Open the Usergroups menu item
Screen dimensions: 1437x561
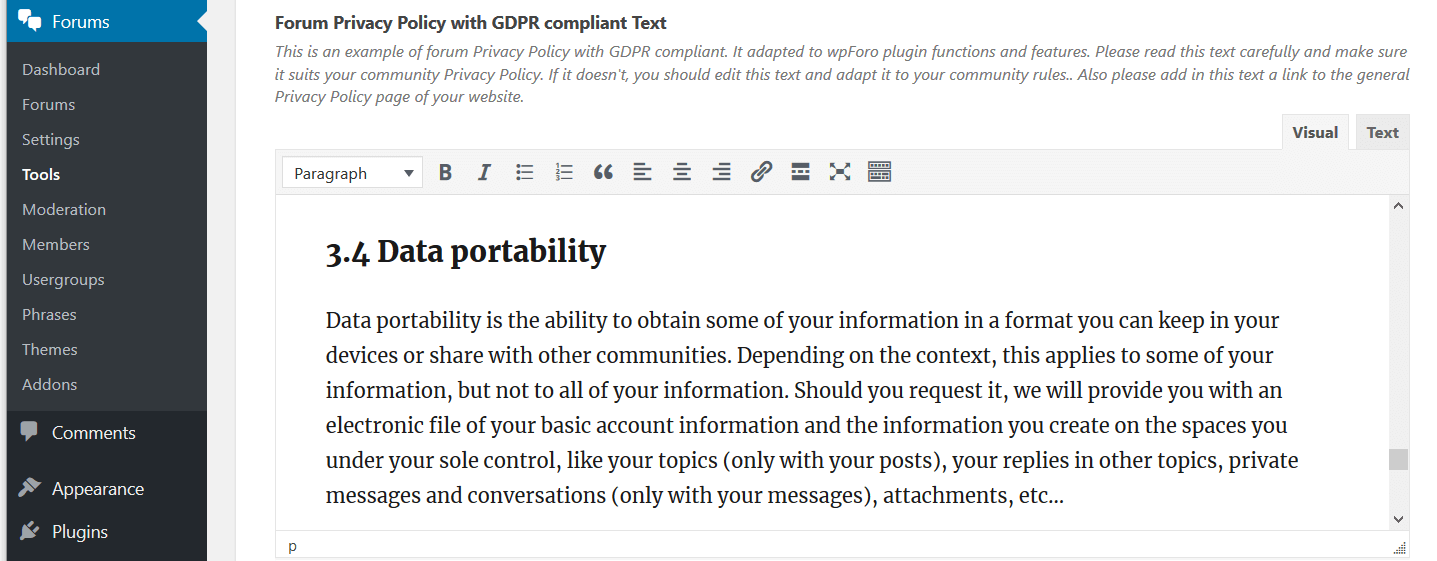point(63,279)
